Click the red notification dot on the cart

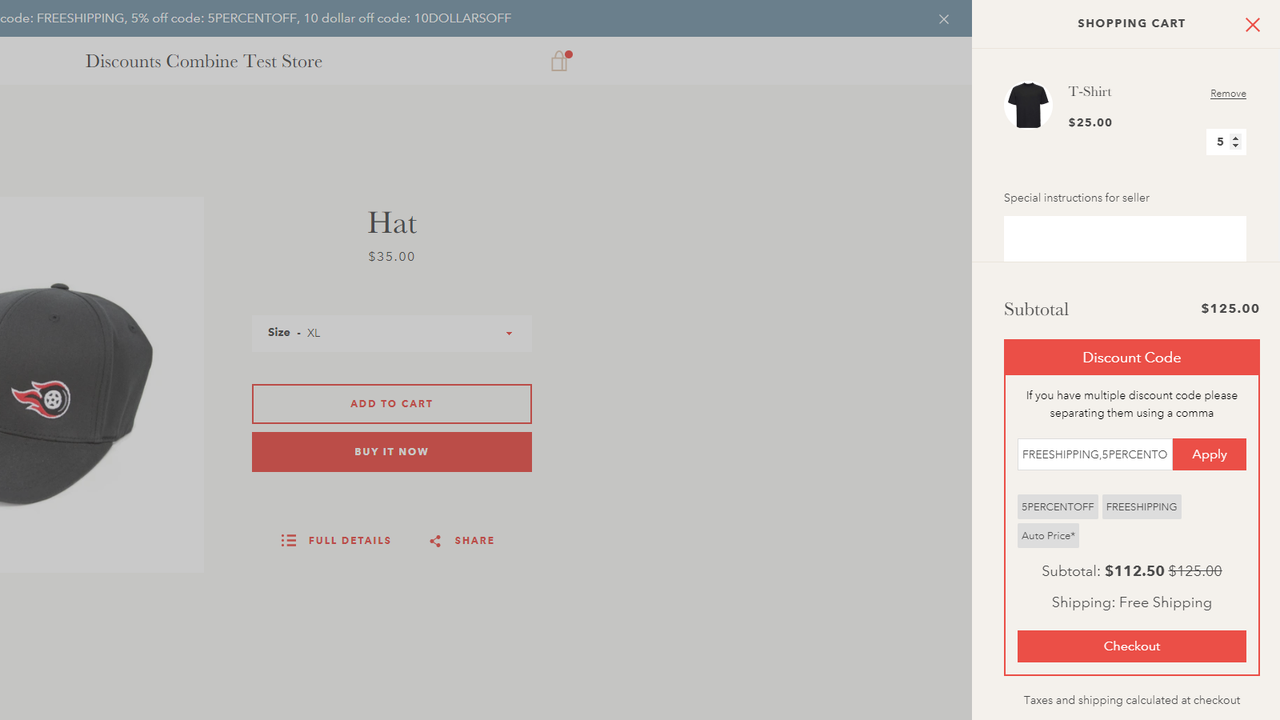click(567, 54)
